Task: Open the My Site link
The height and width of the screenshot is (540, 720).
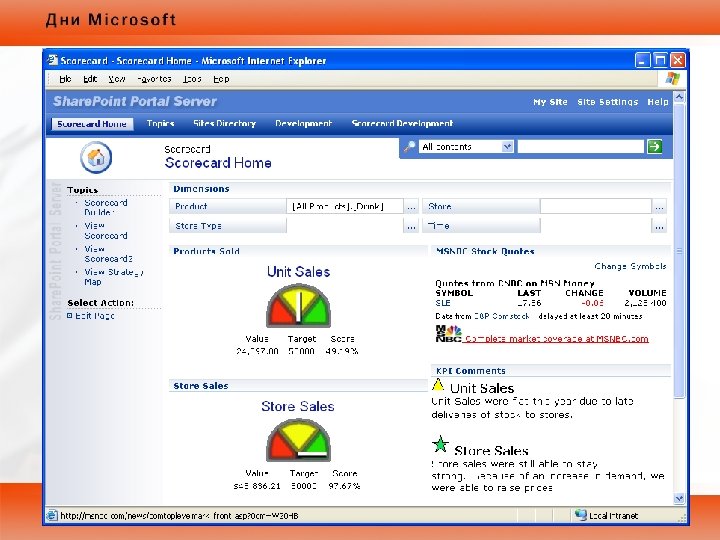Action: click(x=550, y=102)
